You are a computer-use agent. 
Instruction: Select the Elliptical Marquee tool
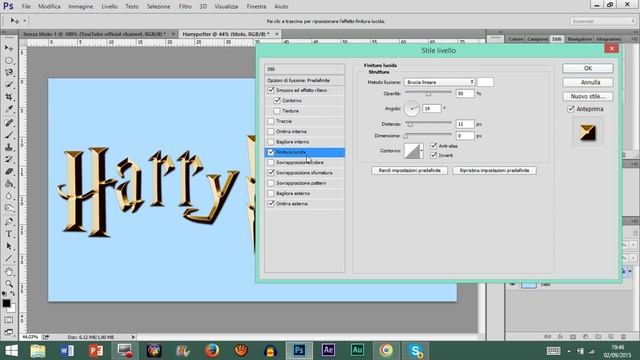click(x=9, y=60)
